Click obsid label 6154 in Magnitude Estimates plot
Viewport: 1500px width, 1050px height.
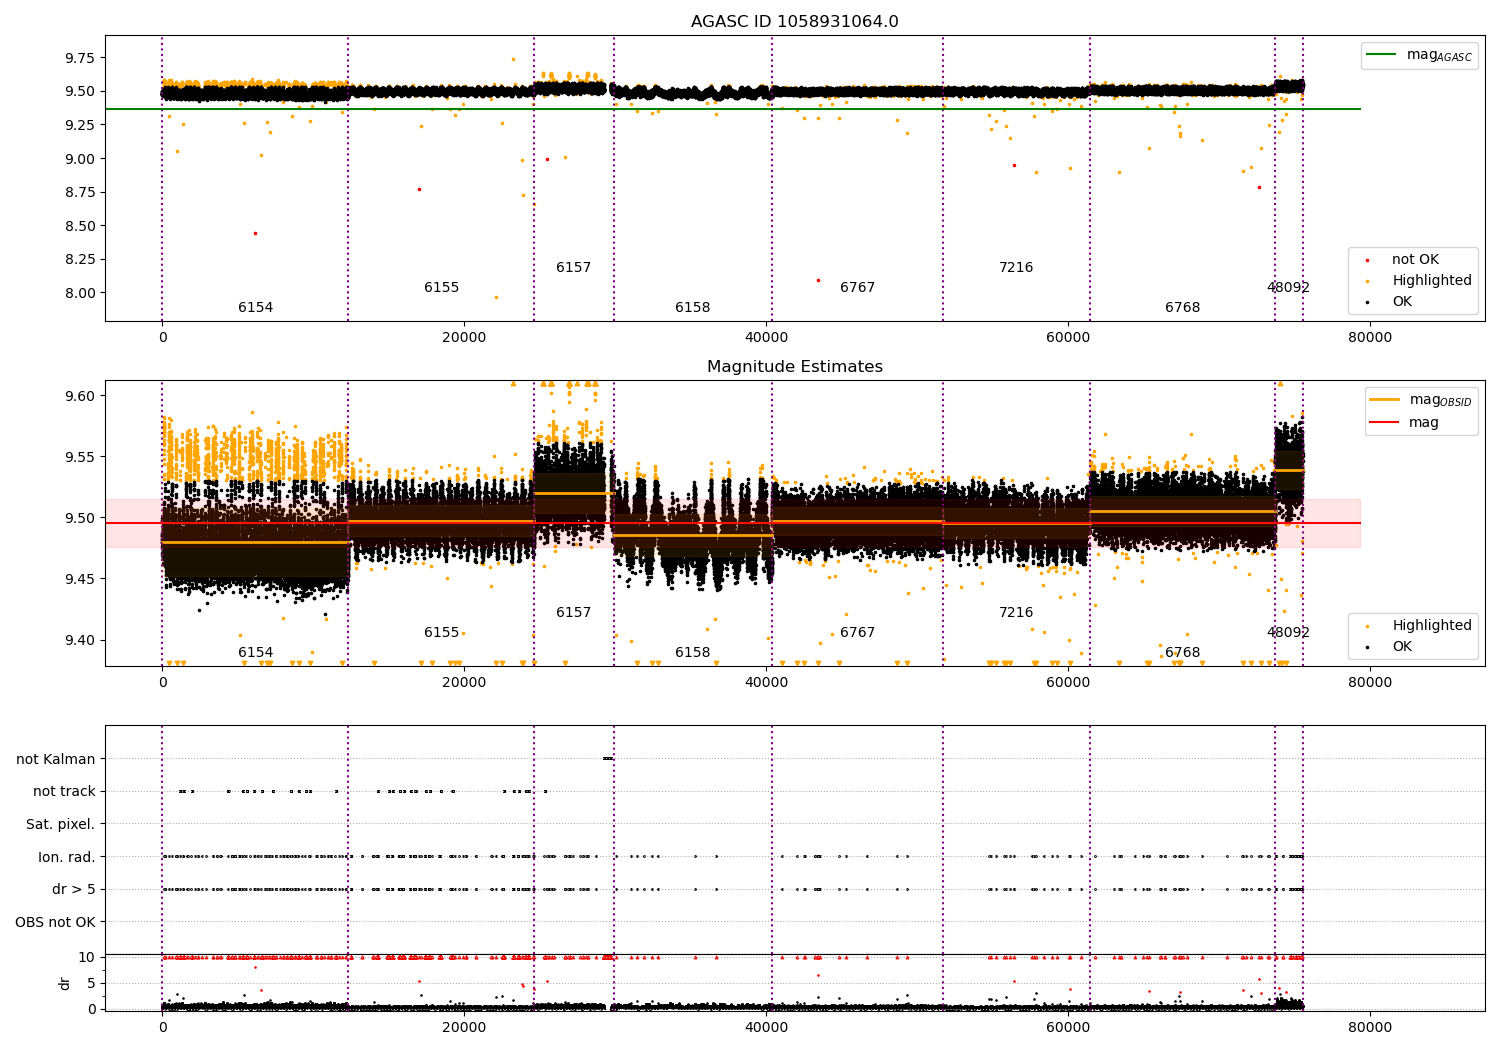[255, 653]
